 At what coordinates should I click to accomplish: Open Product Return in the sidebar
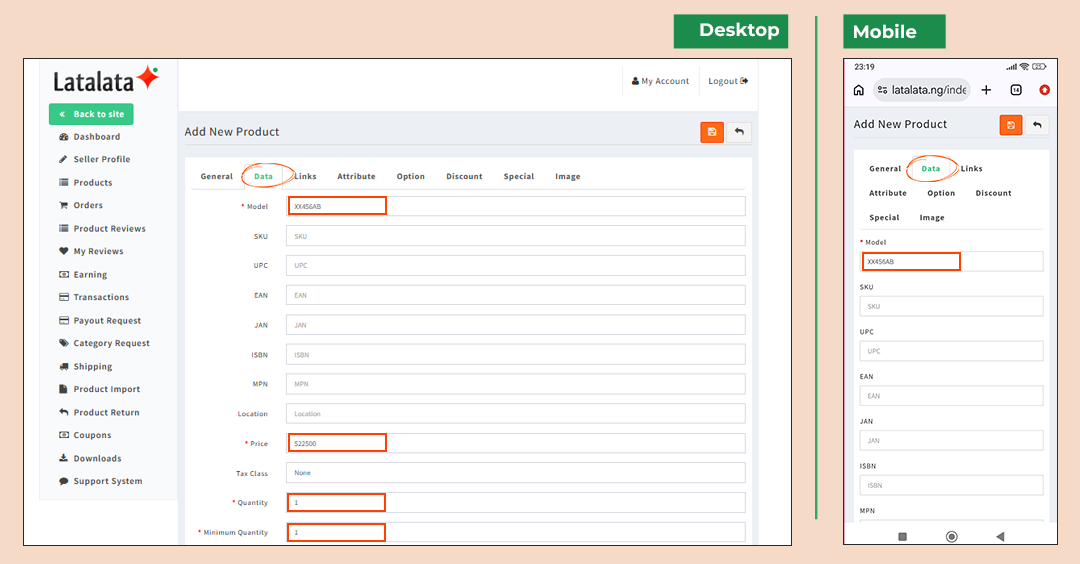99,412
